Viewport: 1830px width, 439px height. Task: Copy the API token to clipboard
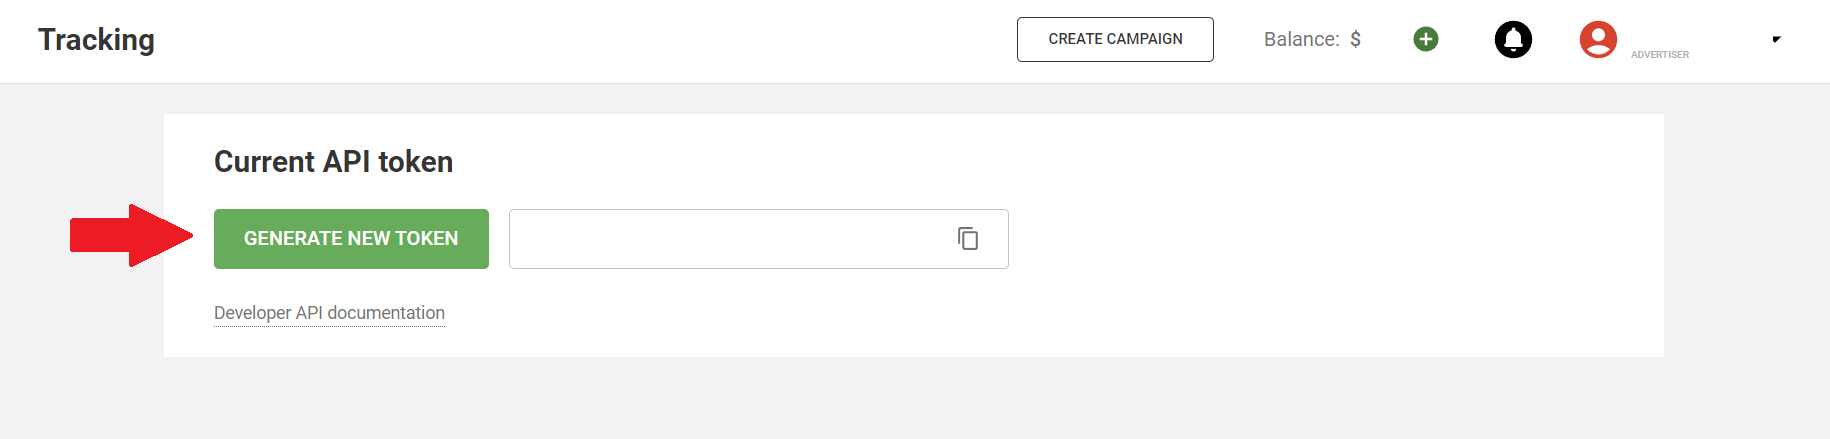click(968, 238)
